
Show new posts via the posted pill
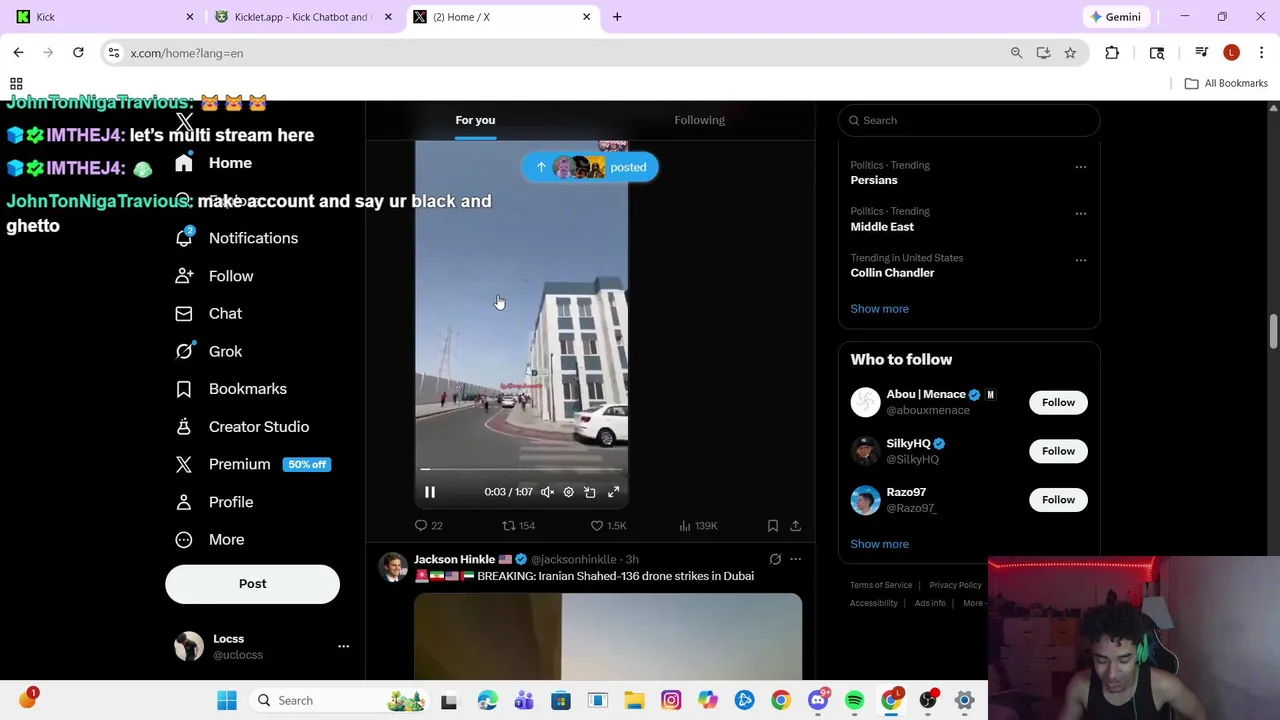pyautogui.click(x=590, y=167)
